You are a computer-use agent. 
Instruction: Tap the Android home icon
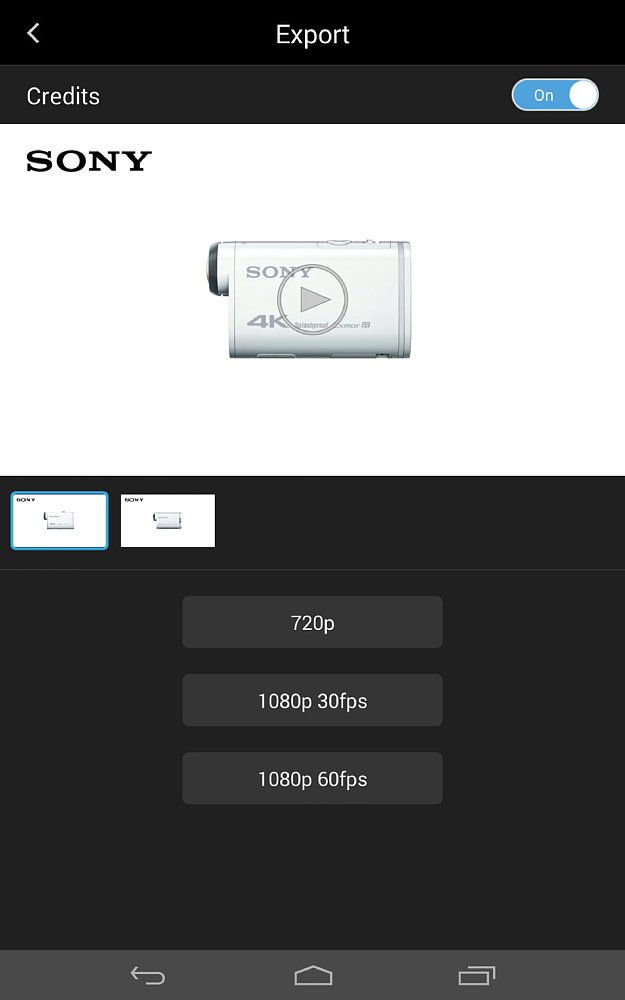pyautogui.click(x=313, y=975)
